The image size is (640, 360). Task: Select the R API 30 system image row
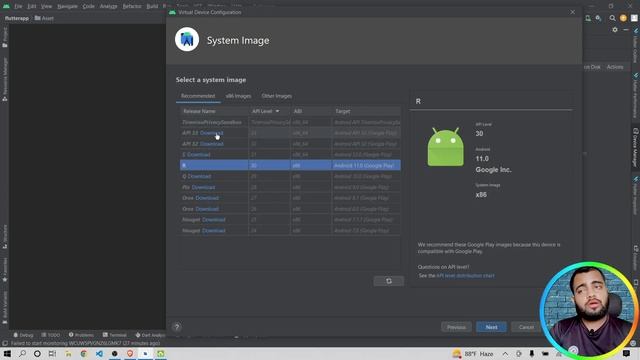(290, 165)
